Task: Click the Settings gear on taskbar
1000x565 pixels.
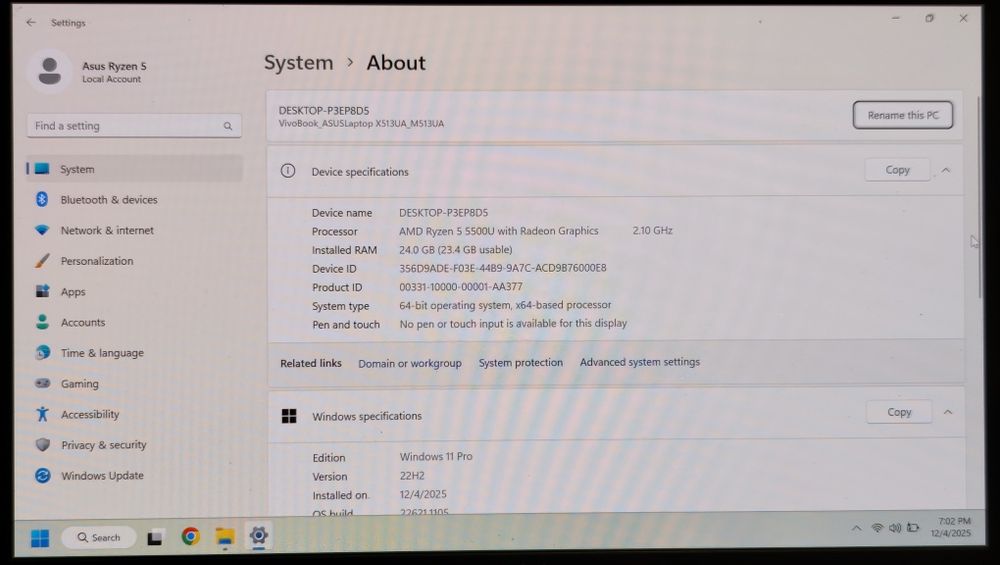Action: click(x=258, y=536)
